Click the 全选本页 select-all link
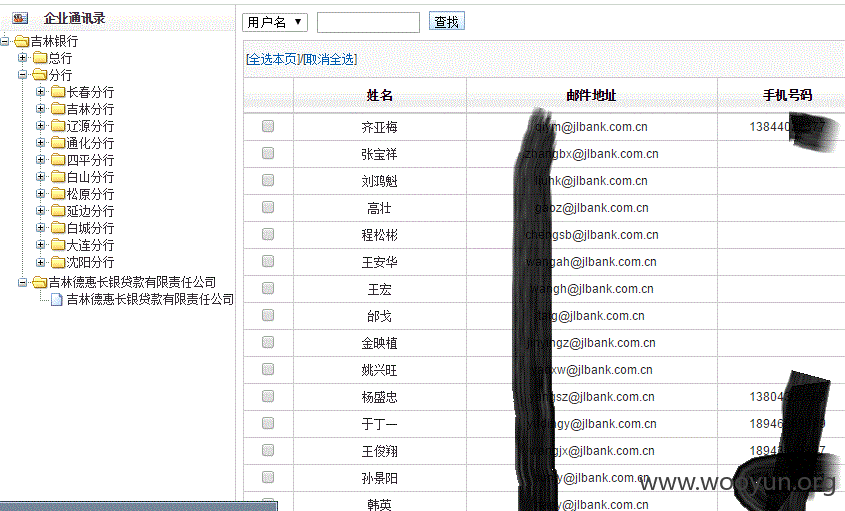 click(272, 59)
